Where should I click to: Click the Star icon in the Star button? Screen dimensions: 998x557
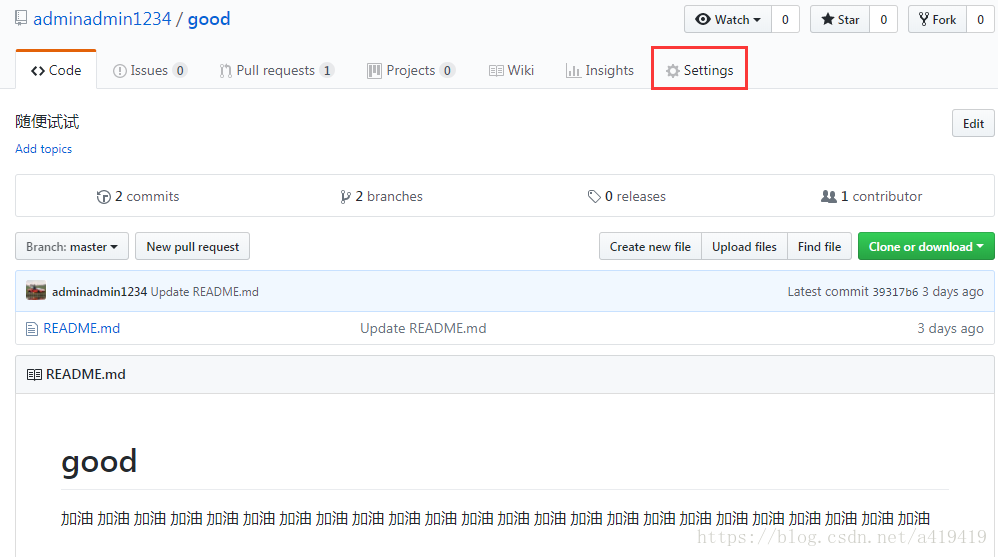click(x=827, y=19)
